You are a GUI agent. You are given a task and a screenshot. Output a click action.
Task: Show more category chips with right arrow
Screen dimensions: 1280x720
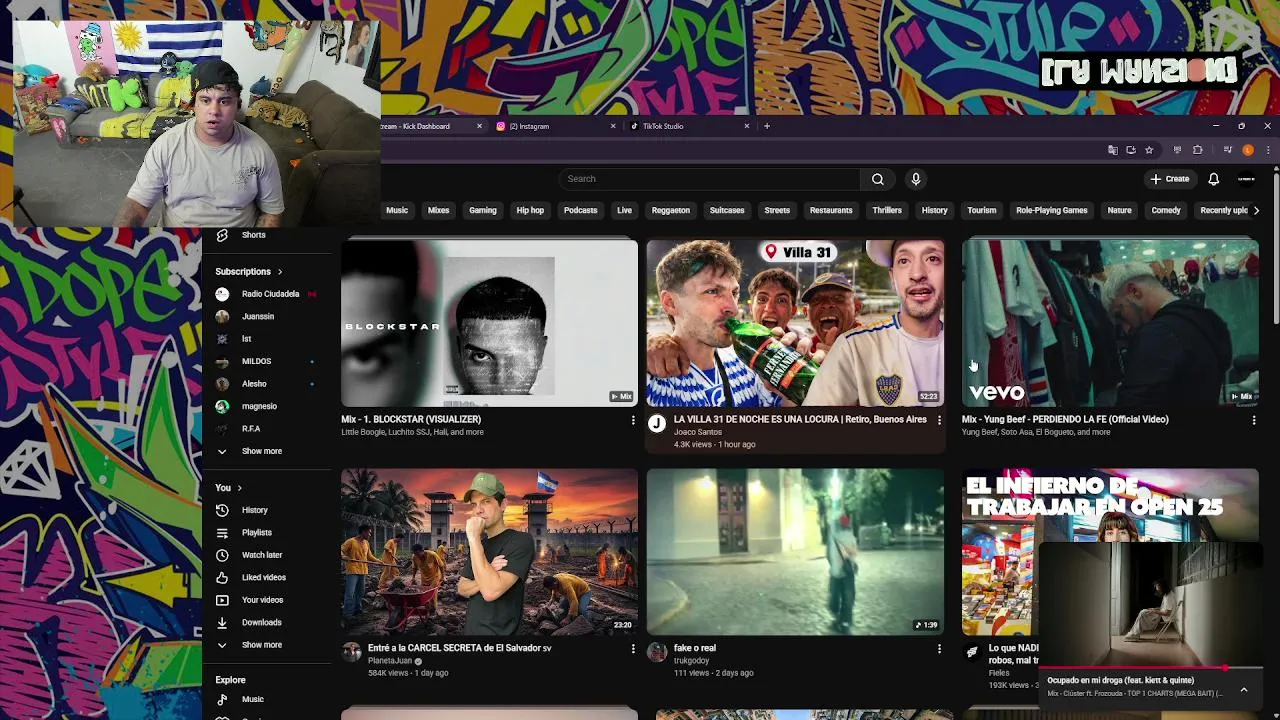point(1256,210)
